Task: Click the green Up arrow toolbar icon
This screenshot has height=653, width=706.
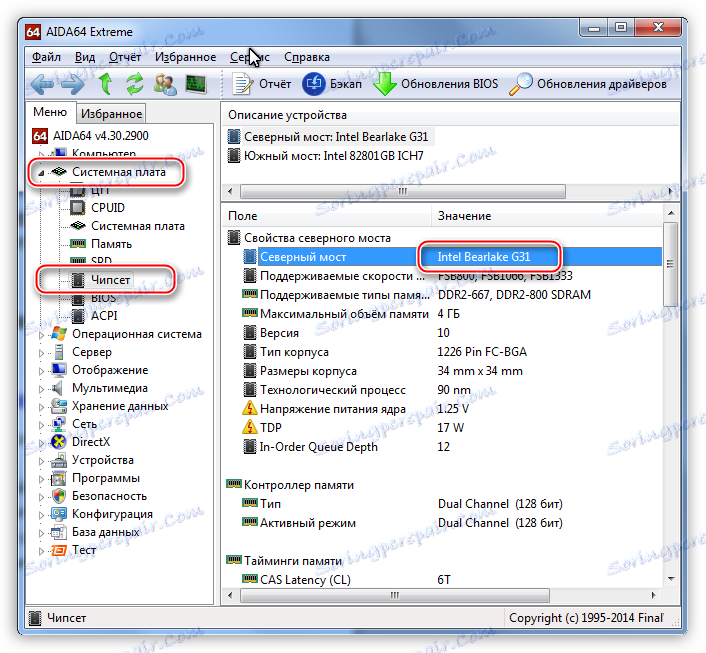Action: tap(105, 84)
